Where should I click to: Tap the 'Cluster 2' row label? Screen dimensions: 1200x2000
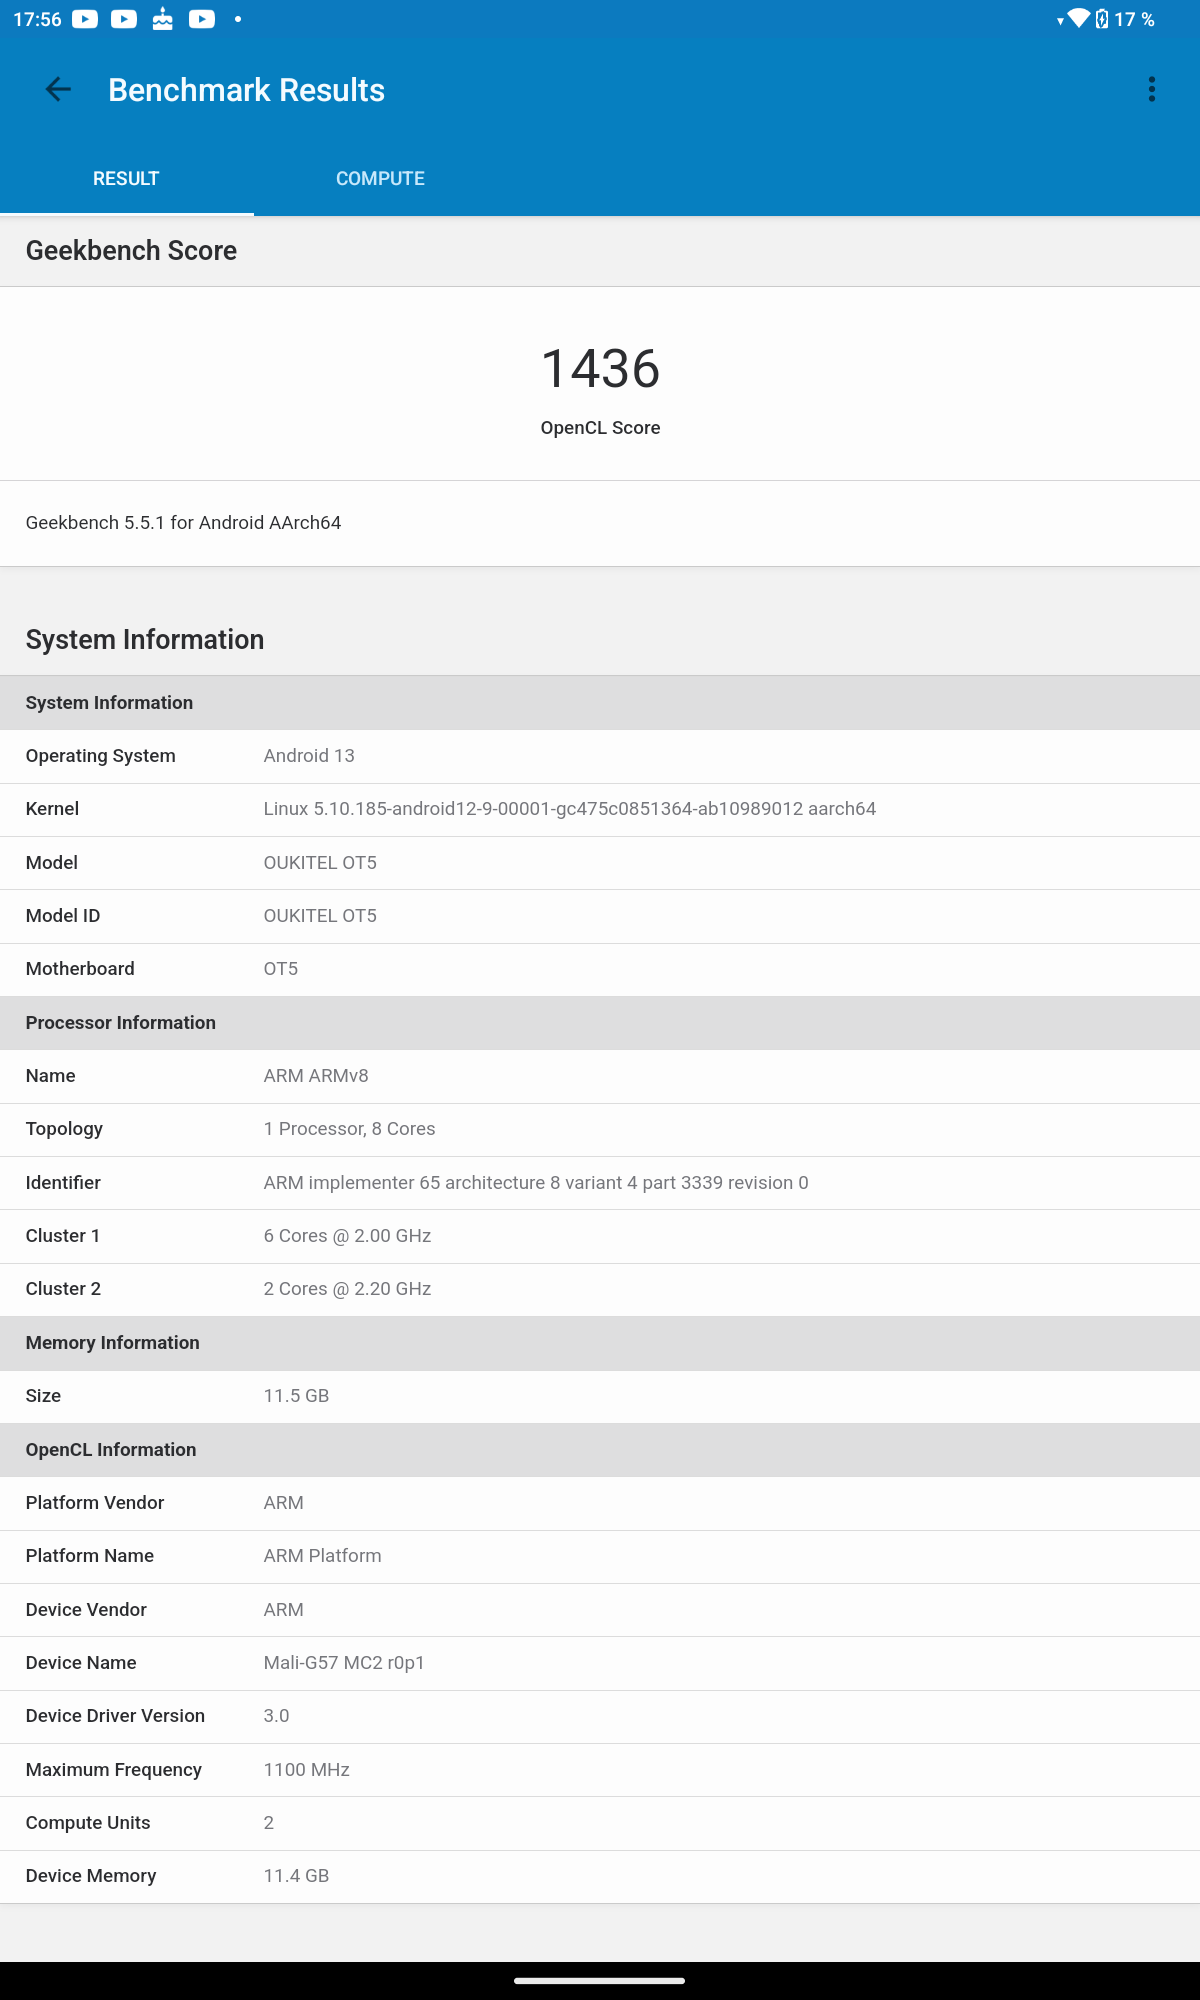pyautogui.click(x=63, y=1289)
